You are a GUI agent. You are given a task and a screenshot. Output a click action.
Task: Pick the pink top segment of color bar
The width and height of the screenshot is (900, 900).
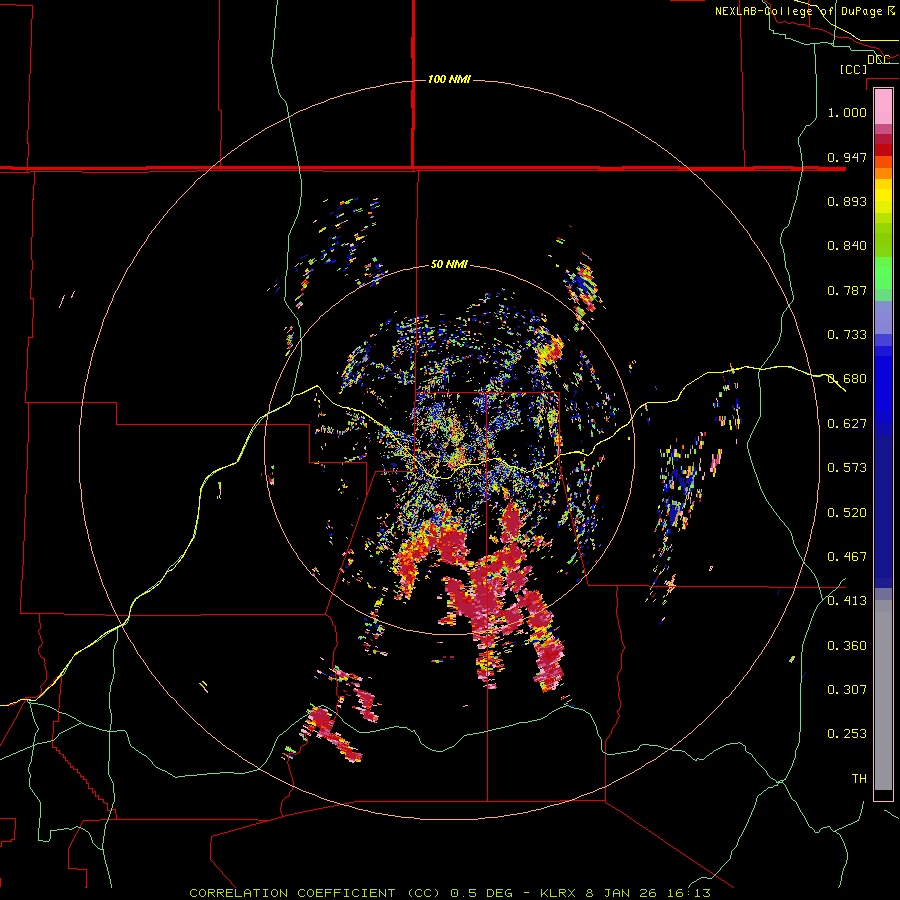pos(883,106)
